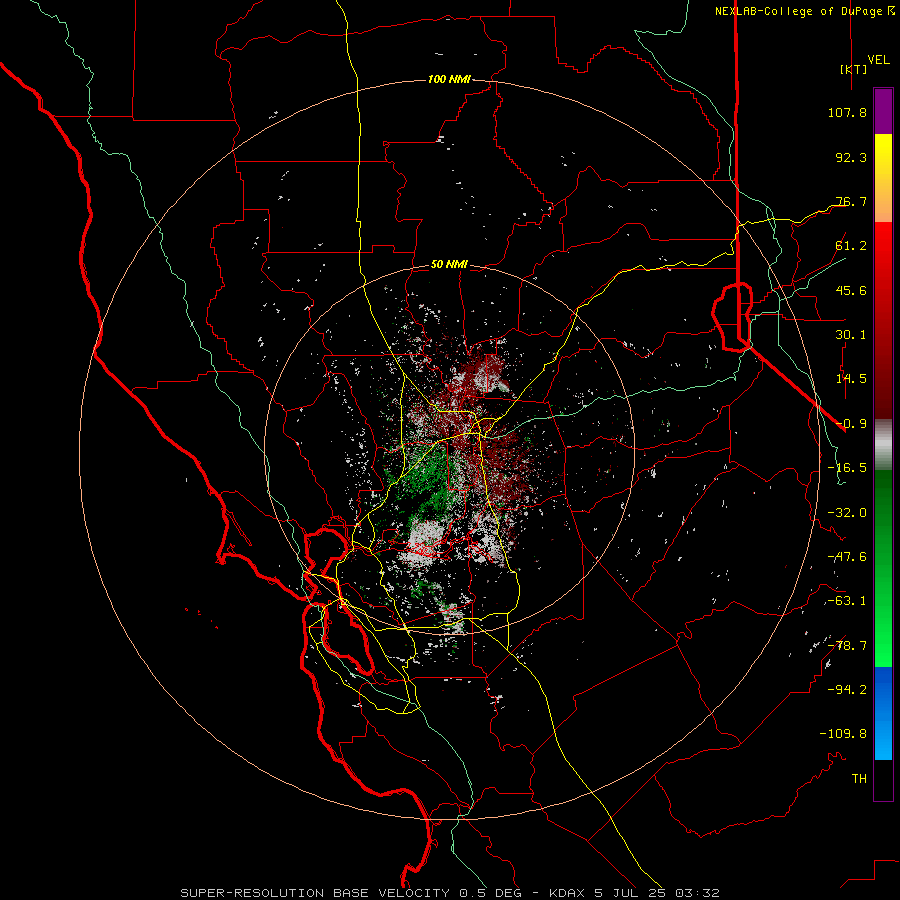Click the -0.9 legend value
Viewport: 900px width, 900px height.
coord(851,424)
